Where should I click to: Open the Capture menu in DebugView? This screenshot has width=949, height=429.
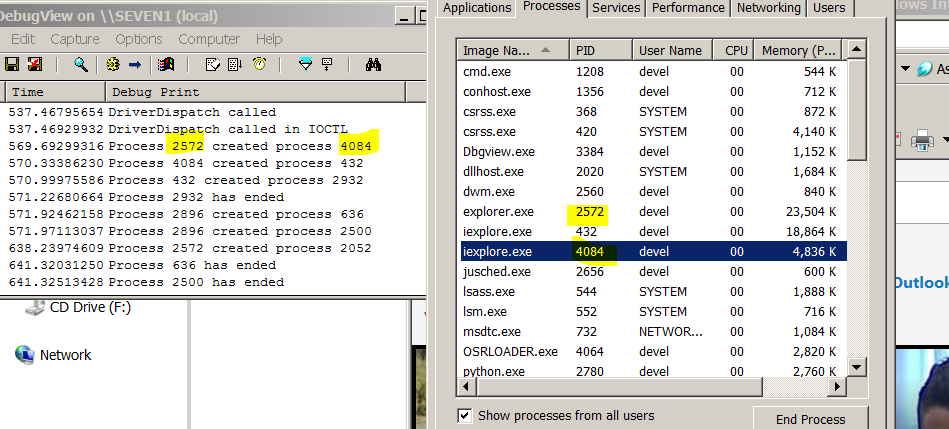[75, 39]
